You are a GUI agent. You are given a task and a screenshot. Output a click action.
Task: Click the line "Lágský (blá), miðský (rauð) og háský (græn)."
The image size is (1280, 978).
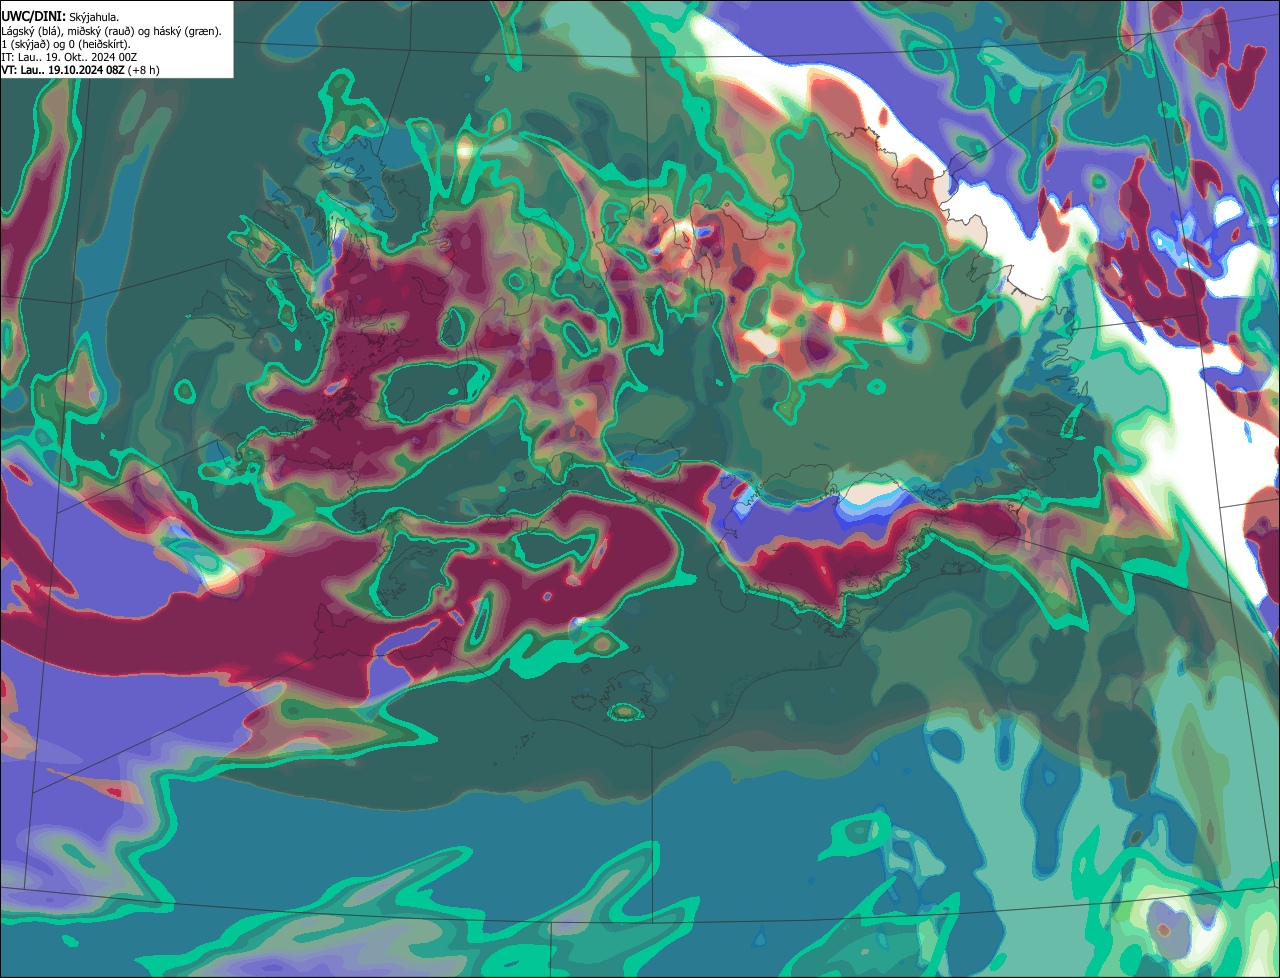click(112, 31)
